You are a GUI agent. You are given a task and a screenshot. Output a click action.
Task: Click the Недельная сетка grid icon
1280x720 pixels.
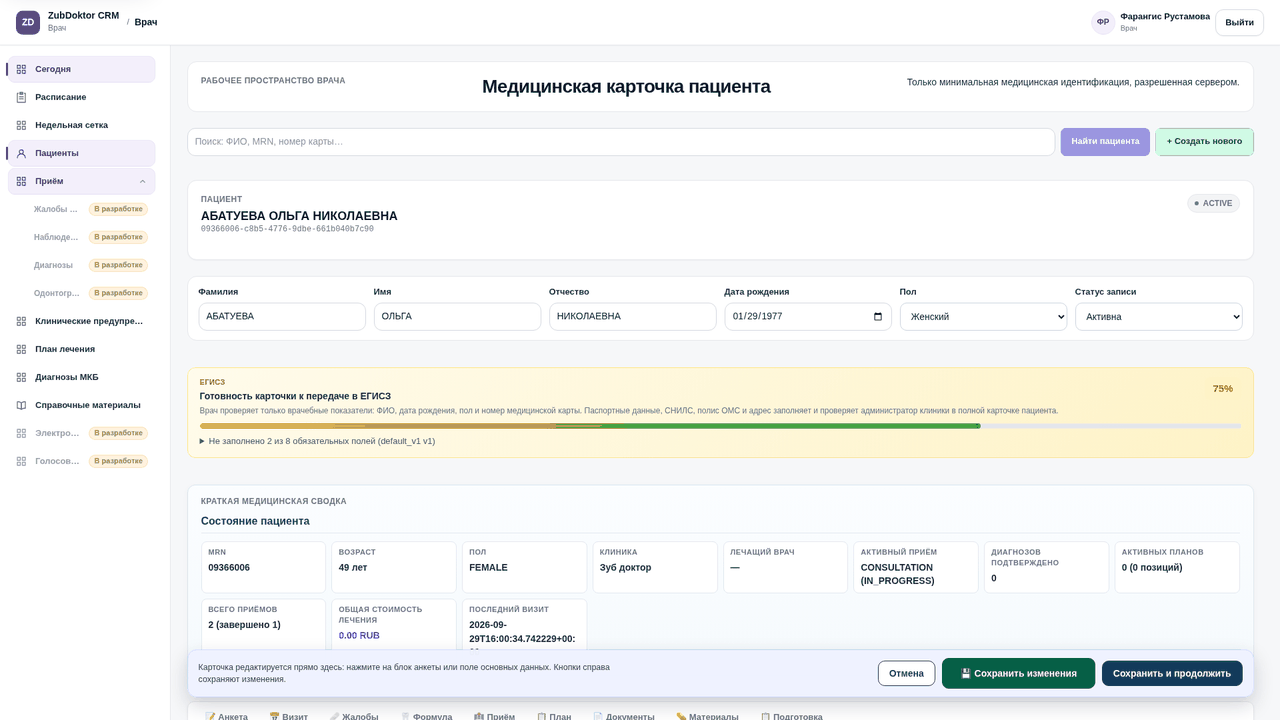point(21,125)
